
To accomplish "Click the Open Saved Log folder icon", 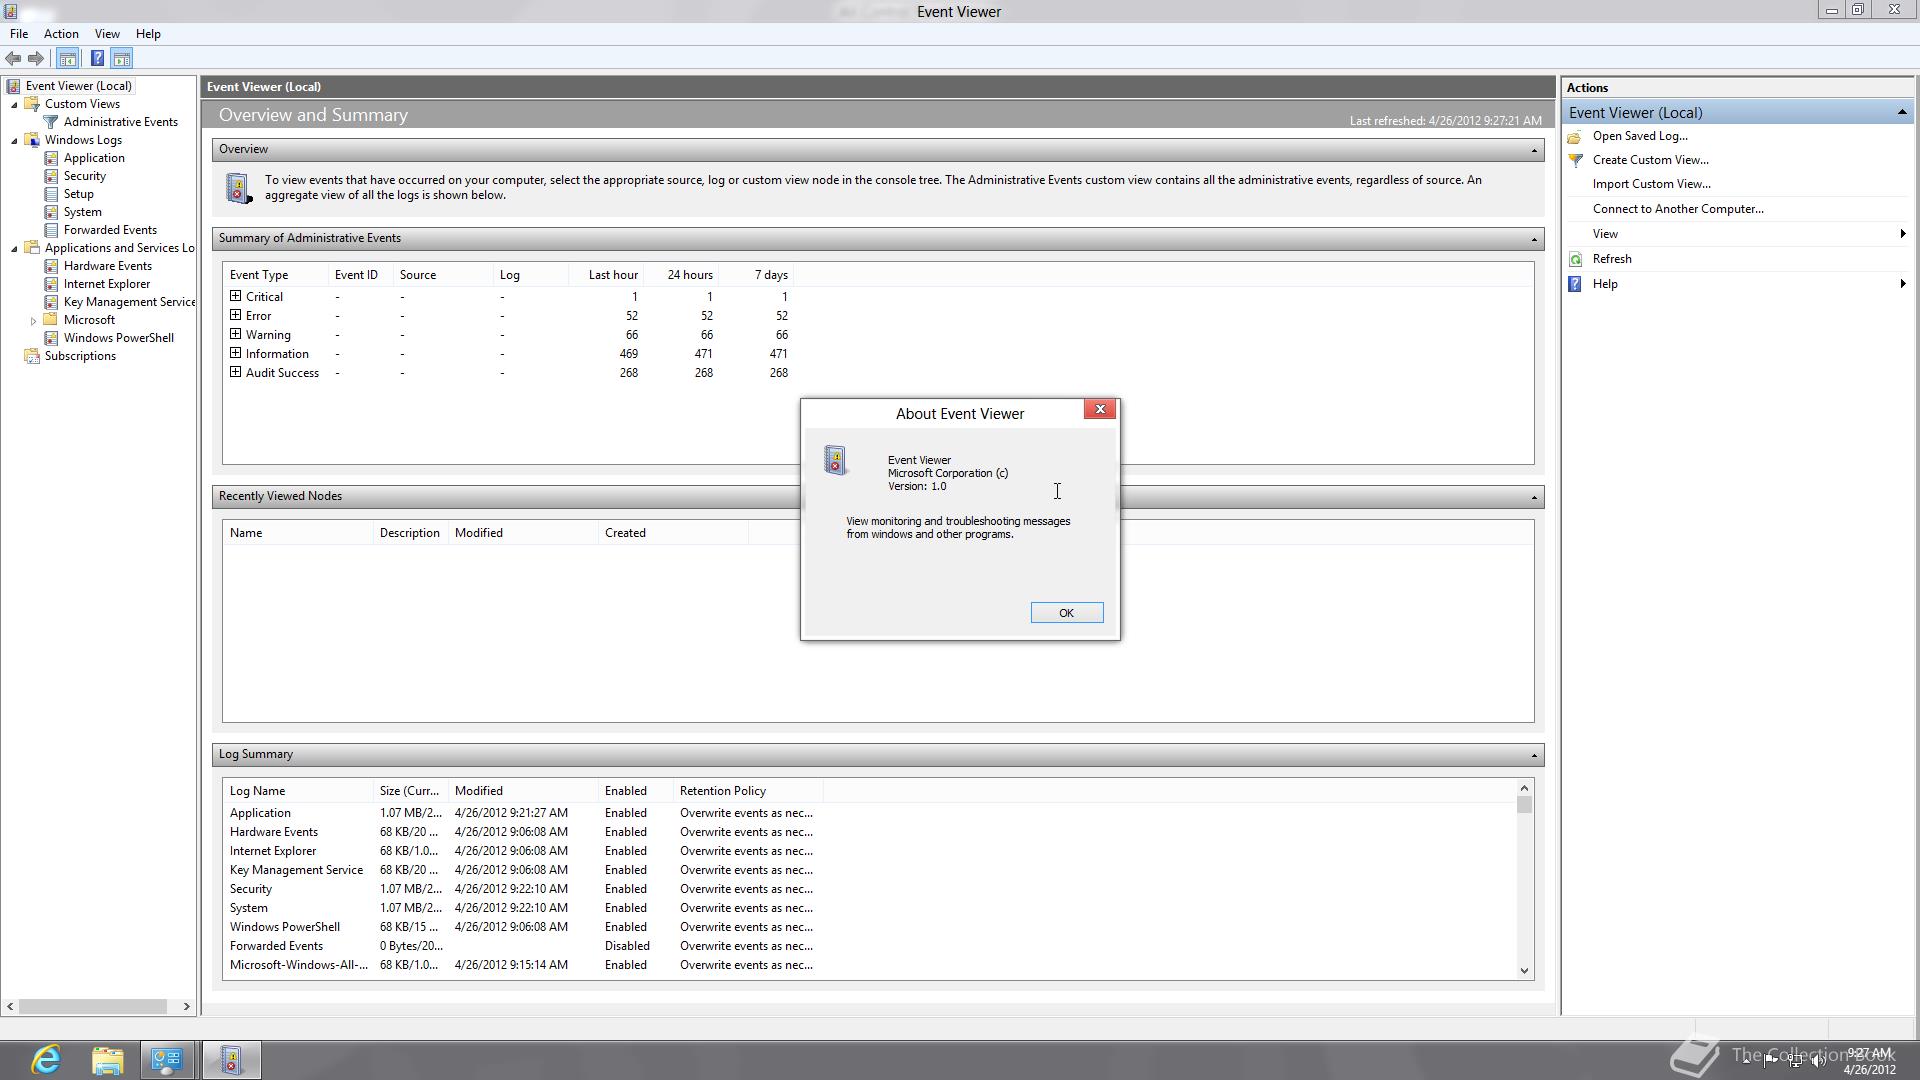I will click(1575, 136).
